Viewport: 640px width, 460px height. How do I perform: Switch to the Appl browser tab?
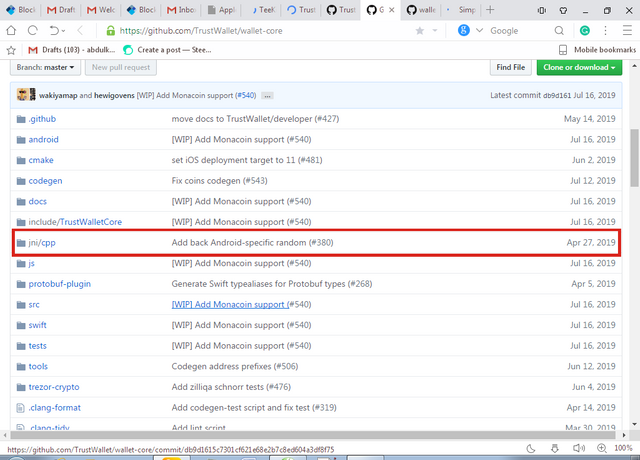(x=221, y=10)
